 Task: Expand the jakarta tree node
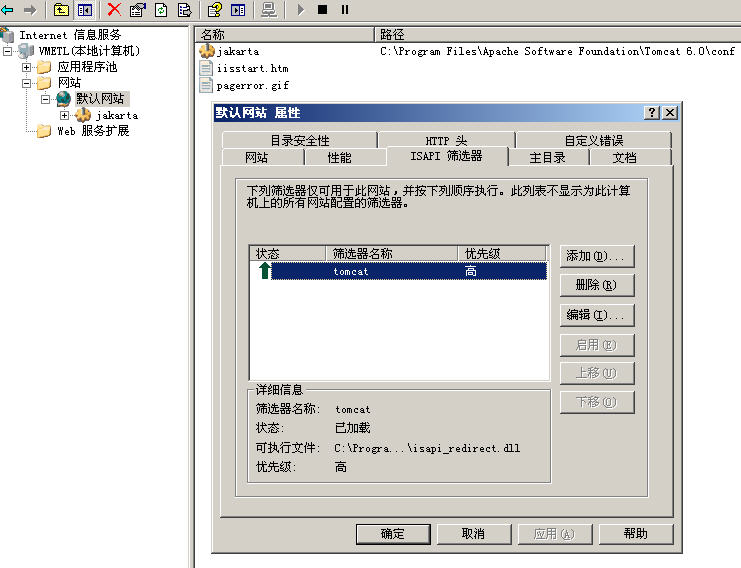(64, 115)
